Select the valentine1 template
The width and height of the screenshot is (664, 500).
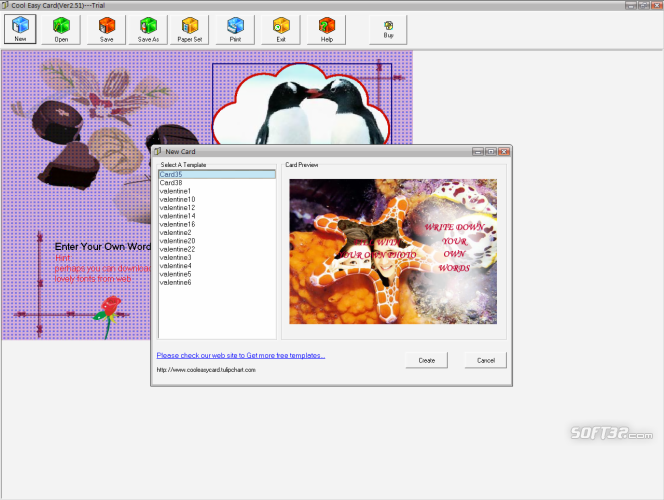(217, 191)
